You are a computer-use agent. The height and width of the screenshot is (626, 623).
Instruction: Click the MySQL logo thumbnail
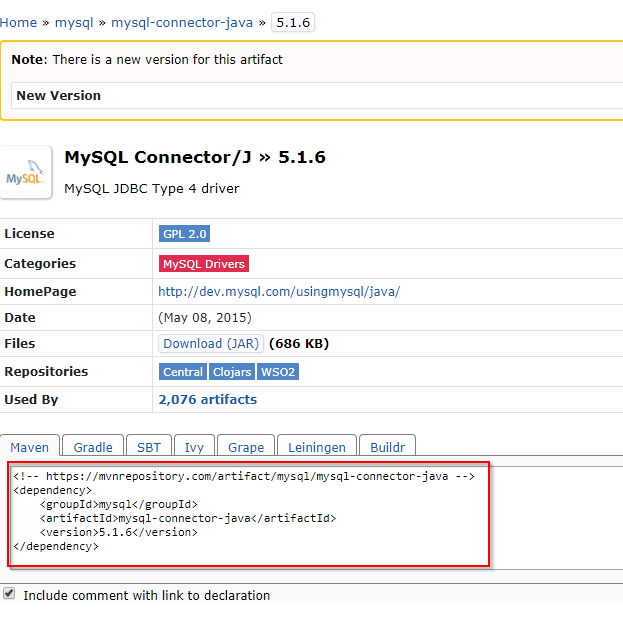[x=26, y=172]
